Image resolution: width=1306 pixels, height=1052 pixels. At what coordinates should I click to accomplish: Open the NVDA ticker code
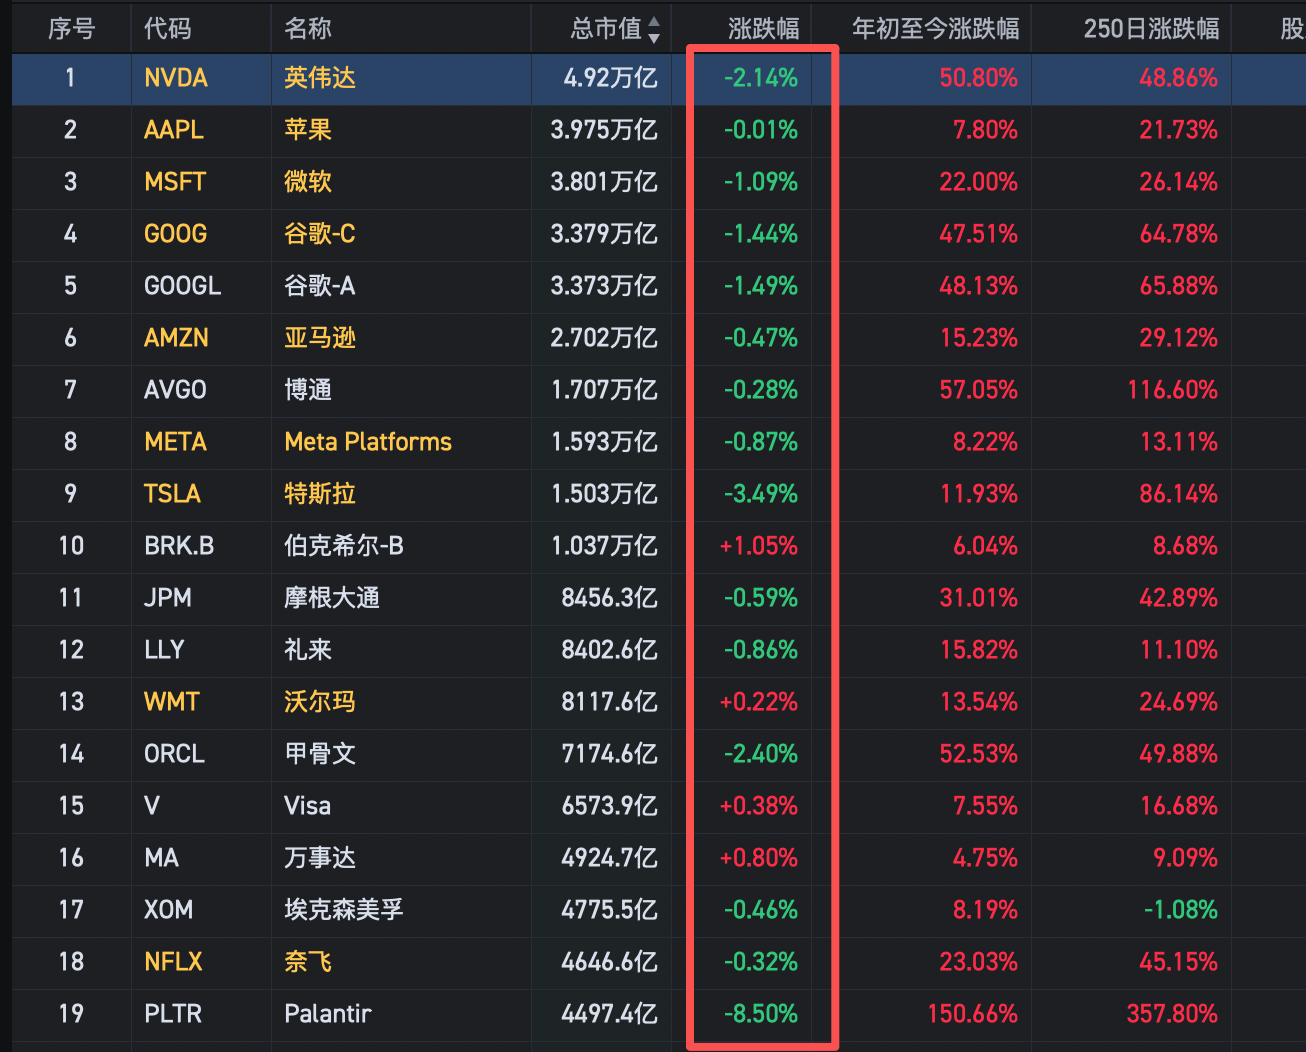(x=176, y=78)
